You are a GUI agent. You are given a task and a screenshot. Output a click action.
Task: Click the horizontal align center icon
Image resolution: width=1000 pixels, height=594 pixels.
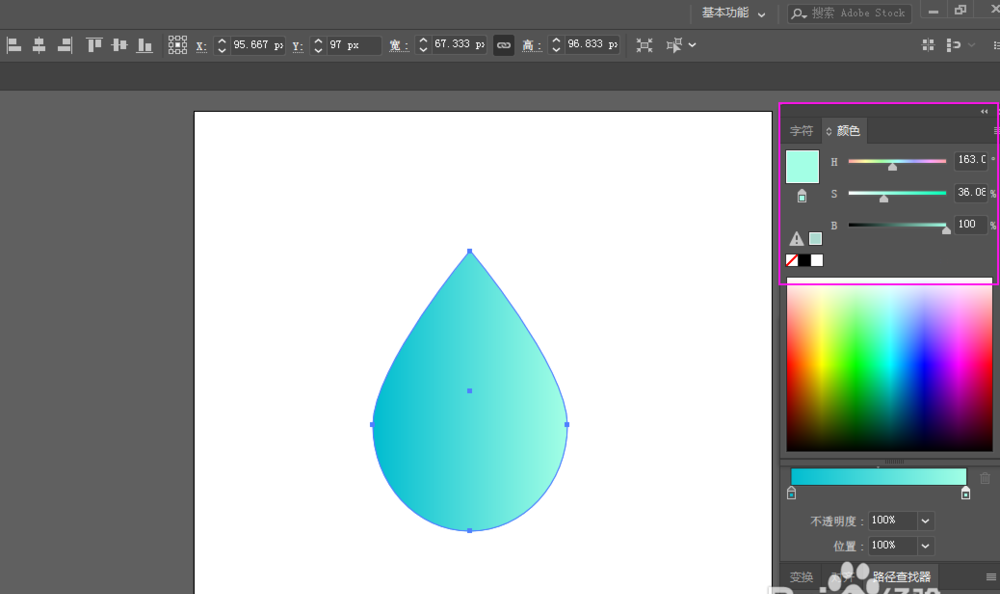39,45
